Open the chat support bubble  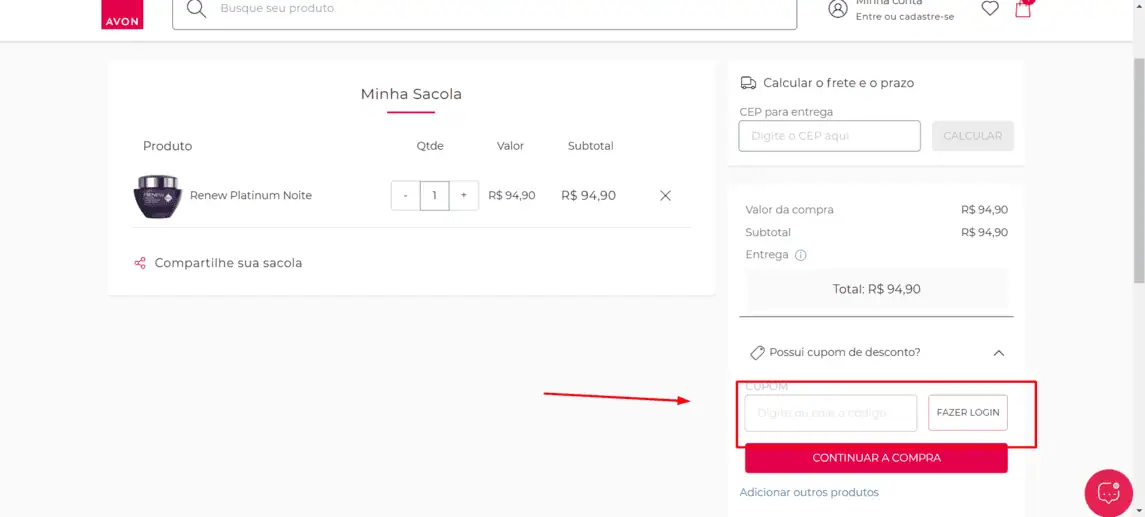point(1108,493)
